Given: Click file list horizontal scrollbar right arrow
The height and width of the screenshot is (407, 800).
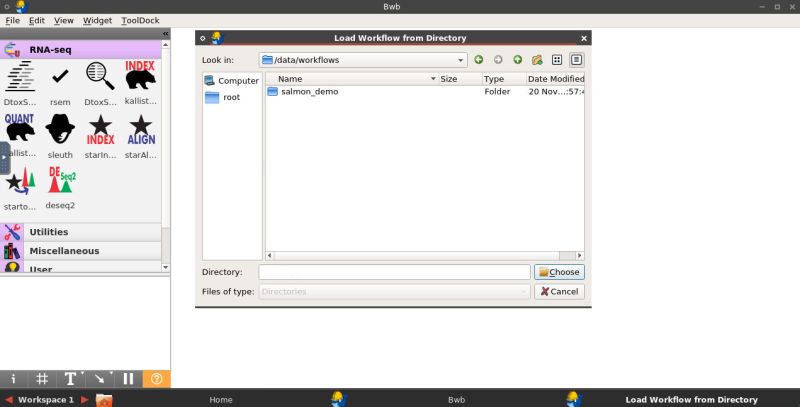Looking at the screenshot, I should point(580,256).
